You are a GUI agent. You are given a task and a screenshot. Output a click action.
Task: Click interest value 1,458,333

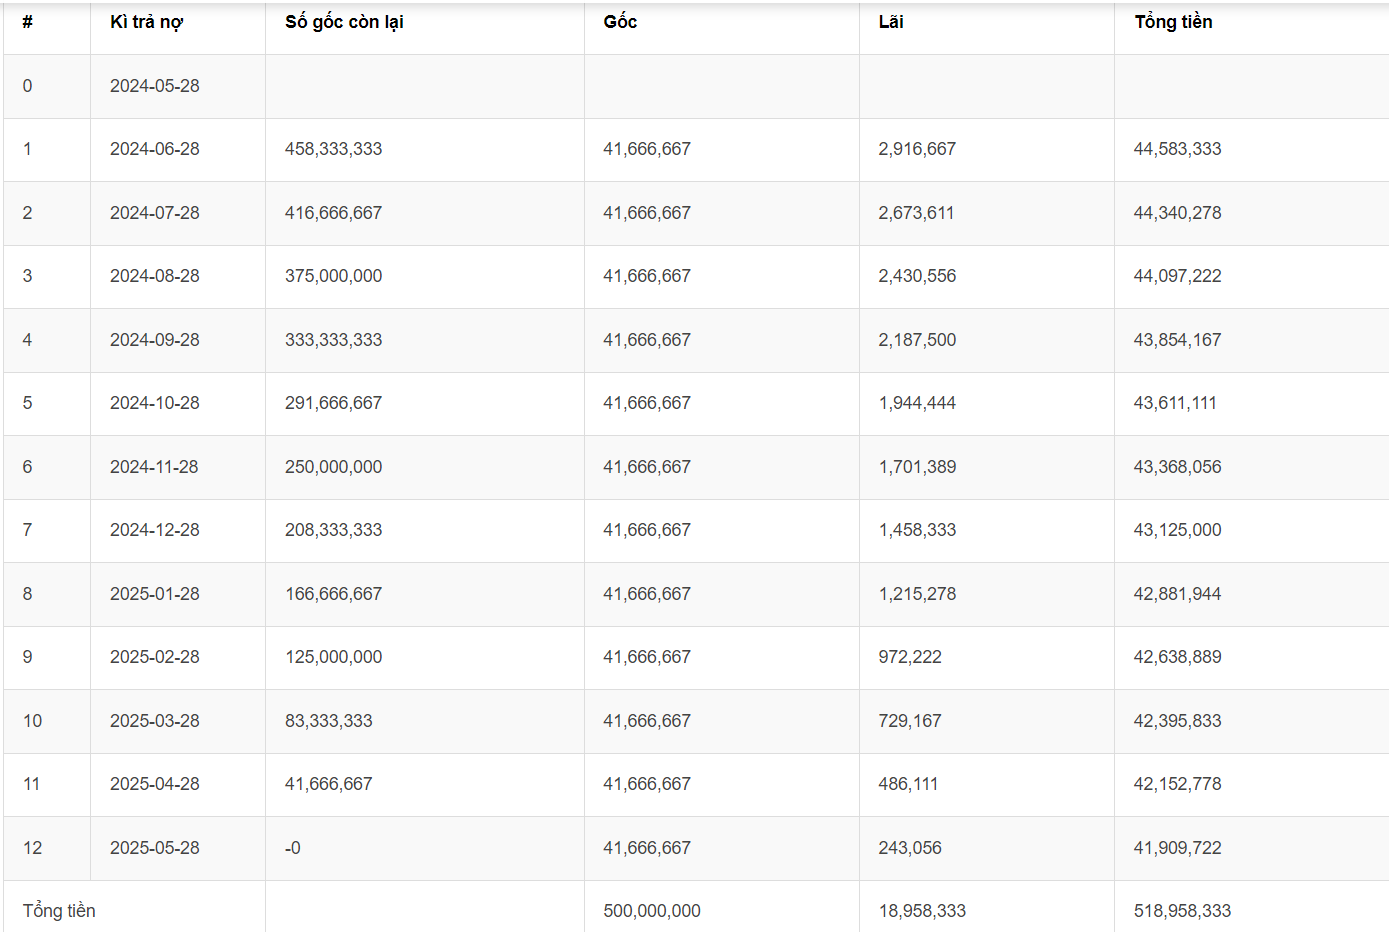pyautogui.click(x=917, y=530)
